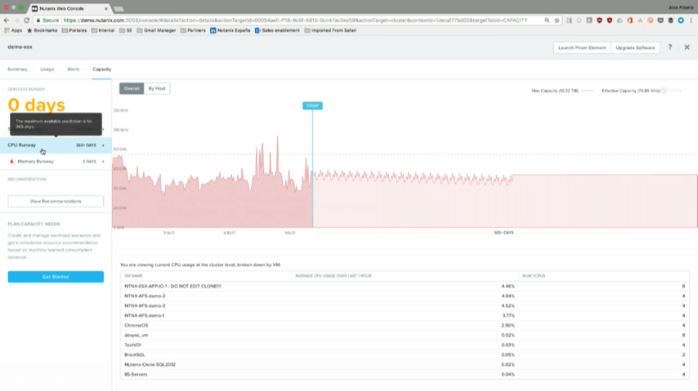Click VM row BronSQL
This screenshot has height=391, width=698.
coord(404,355)
